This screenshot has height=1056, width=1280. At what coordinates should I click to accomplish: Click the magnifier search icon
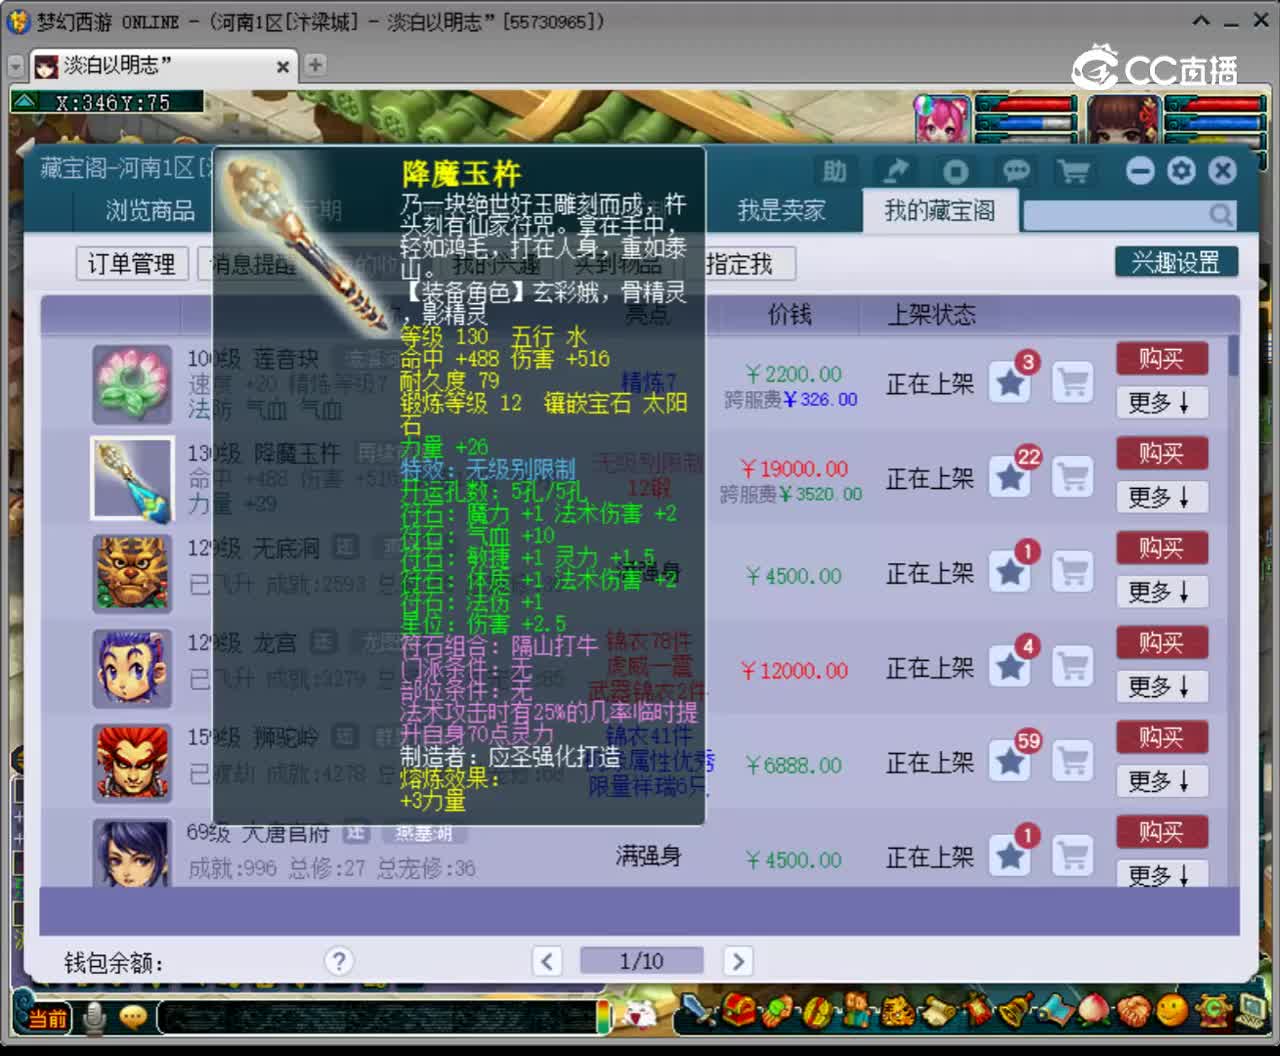(x=1220, y=214)
